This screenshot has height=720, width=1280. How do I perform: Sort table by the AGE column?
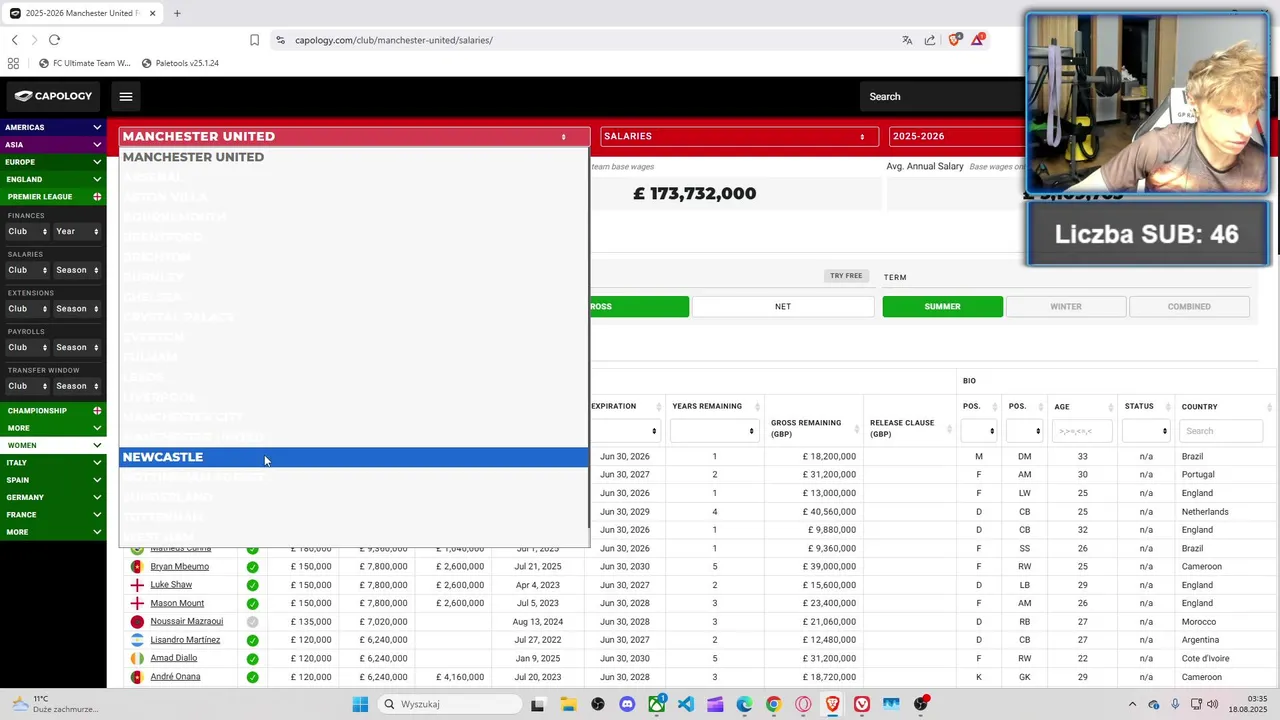(x=1081, y=407)
